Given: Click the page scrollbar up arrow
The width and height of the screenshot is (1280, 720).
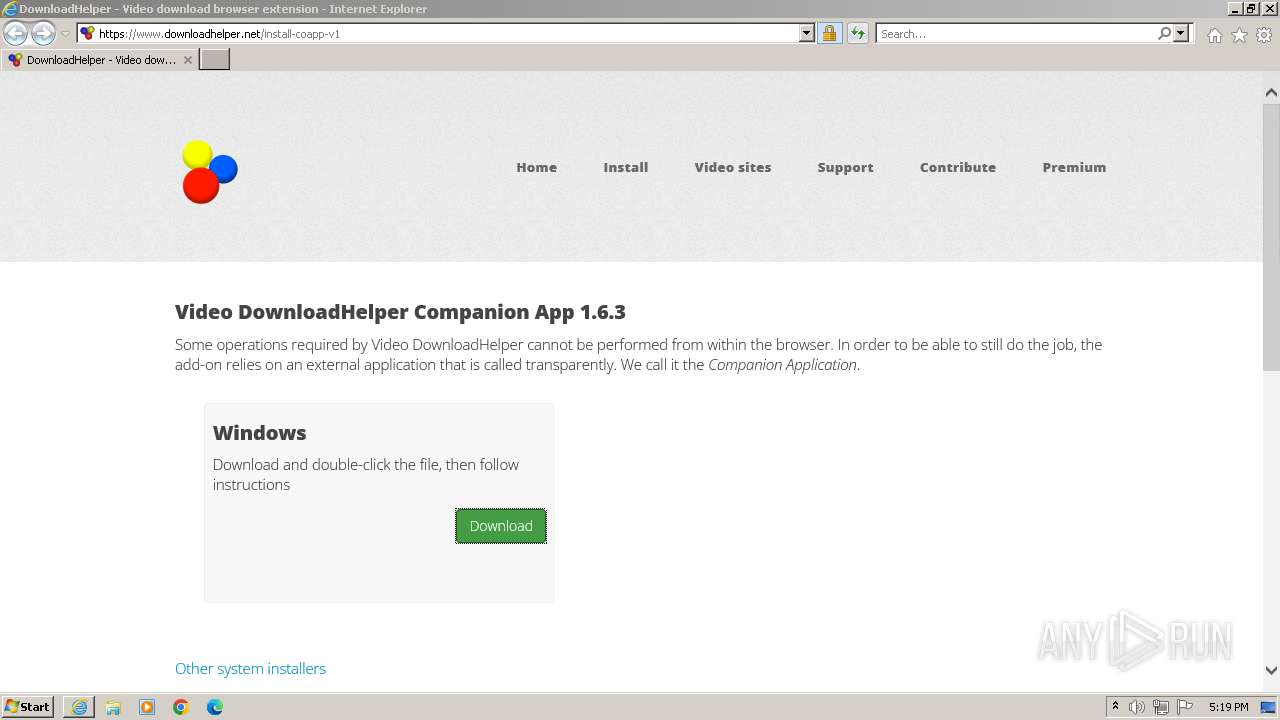Looking at the screenshot, I should (1271, 92).
